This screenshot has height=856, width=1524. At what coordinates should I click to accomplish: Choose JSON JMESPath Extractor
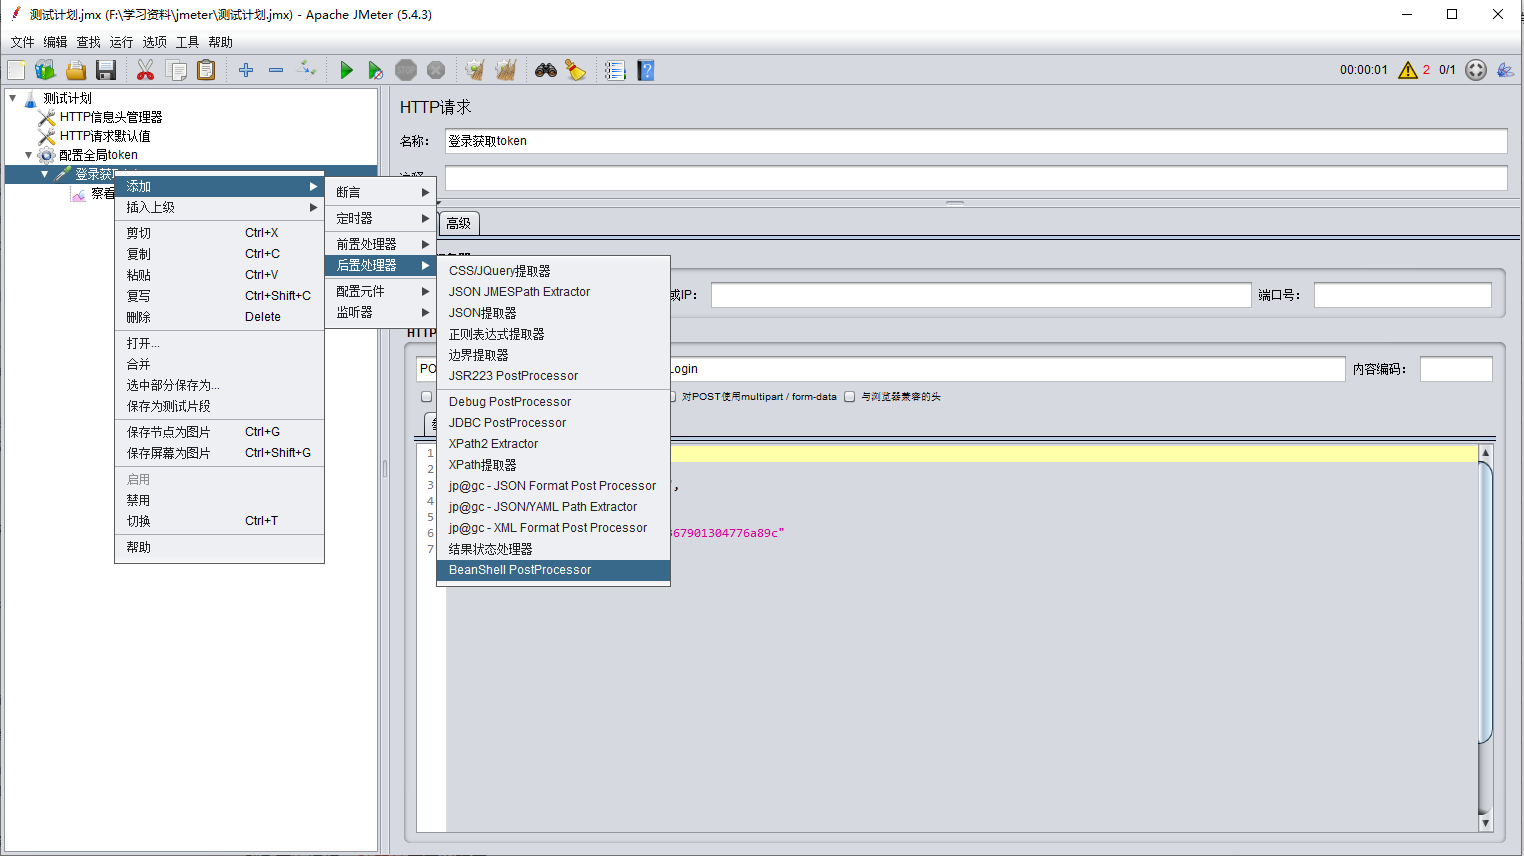pyautogui.click(x=553, y=292)
